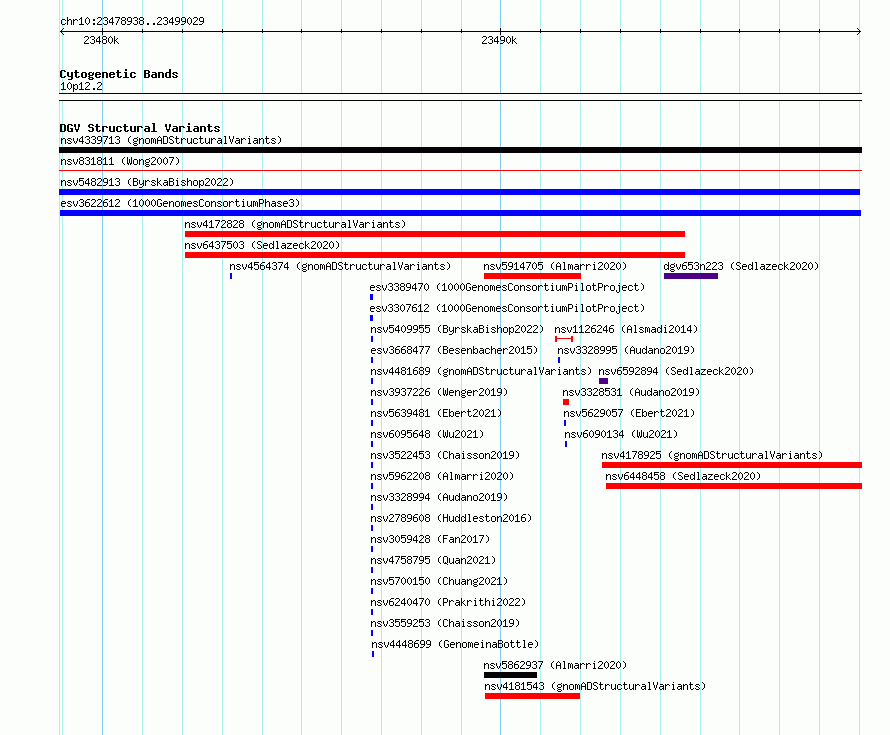
Task: Select nsv3559253 (Chaisson2019) label
Action: 445,623
